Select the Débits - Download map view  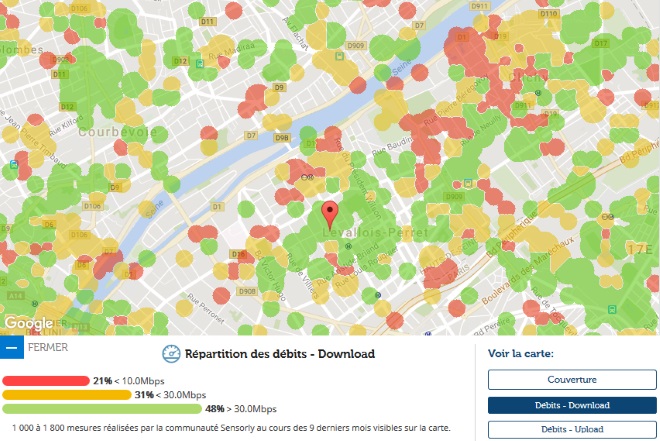point(571,405)
